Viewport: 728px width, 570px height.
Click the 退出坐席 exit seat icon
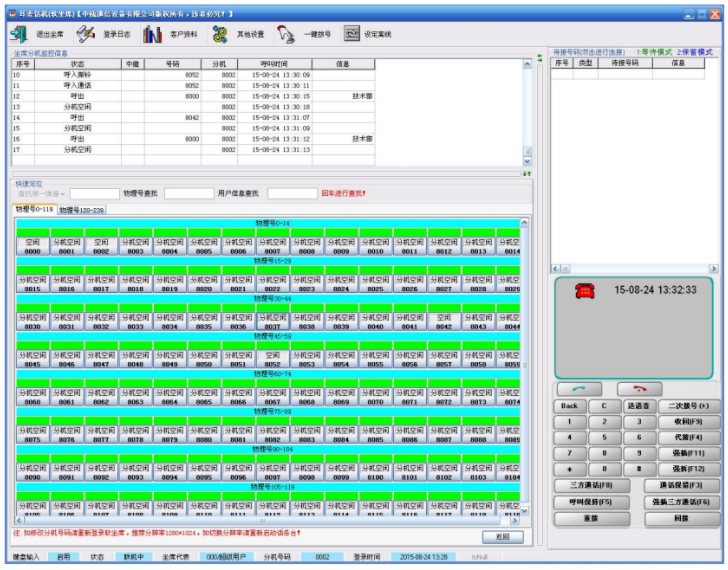point(19,34)
